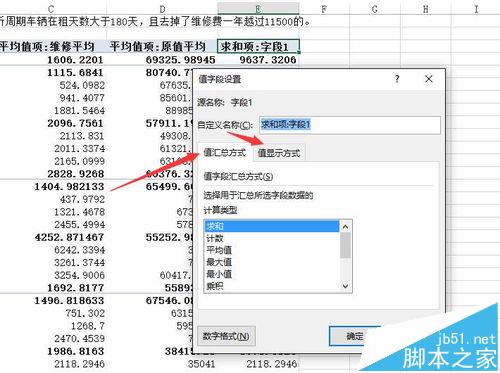This screenshot has height=373, width=500.
Task: Click the 平均值项:维修平均 header cell
Action: coord(53,46)
